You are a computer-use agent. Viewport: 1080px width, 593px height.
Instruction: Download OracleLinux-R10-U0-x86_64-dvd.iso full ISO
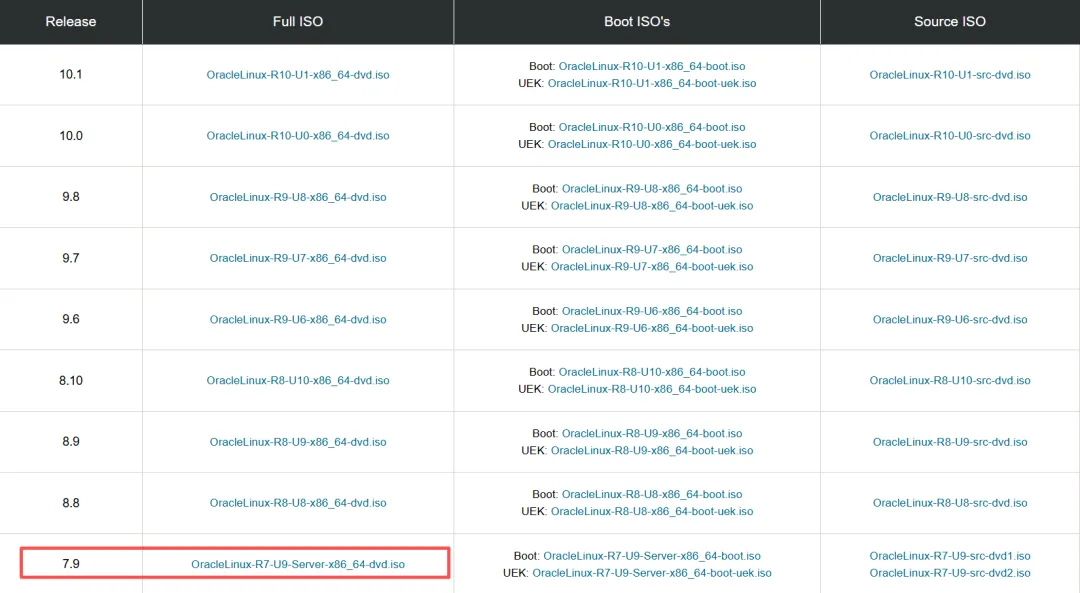[298, 136]
